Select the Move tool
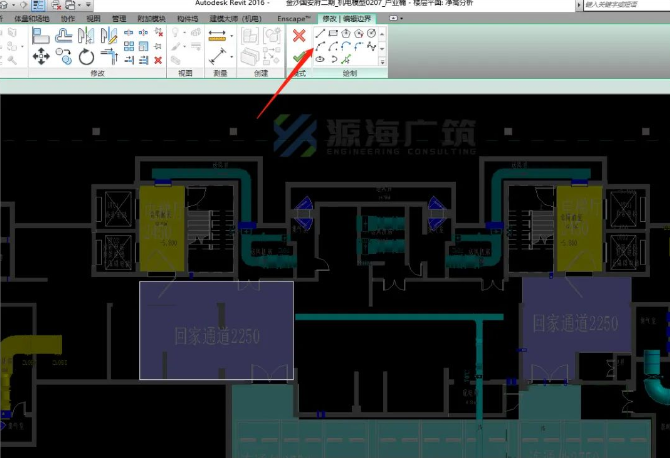Viewport: 670px width, 458px height. [x=41, y=56]
